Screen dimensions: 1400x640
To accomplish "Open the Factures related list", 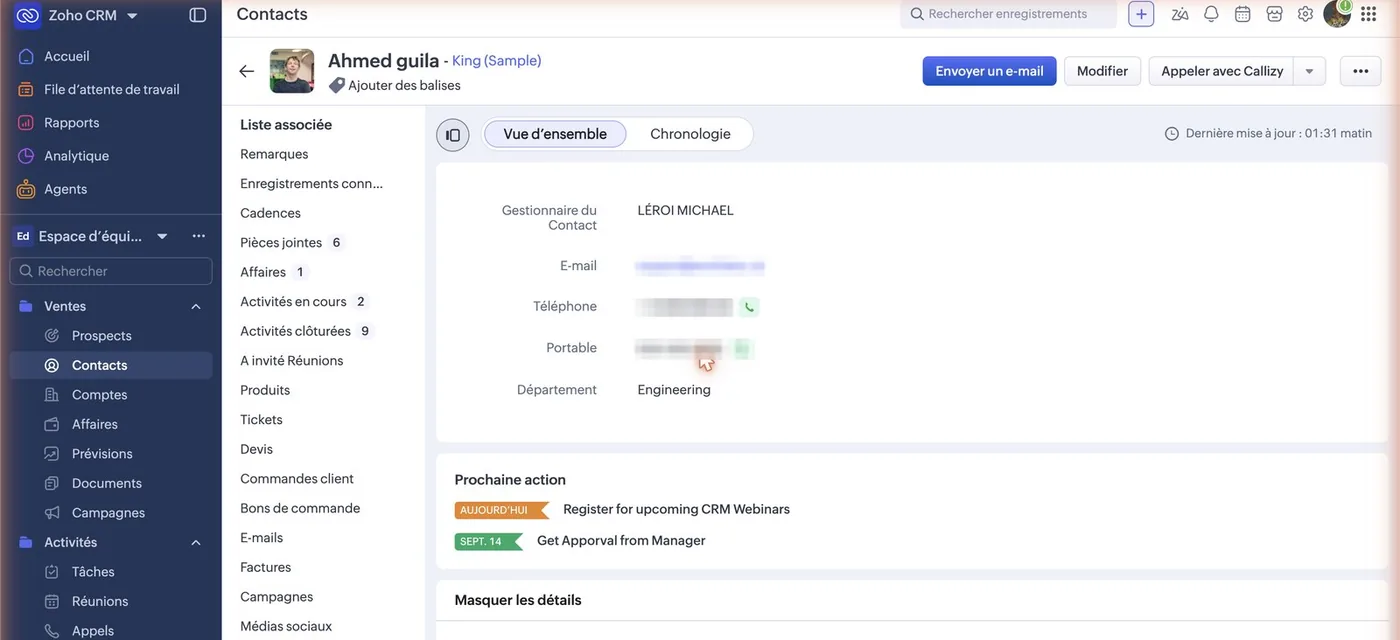I will (265, 567).
